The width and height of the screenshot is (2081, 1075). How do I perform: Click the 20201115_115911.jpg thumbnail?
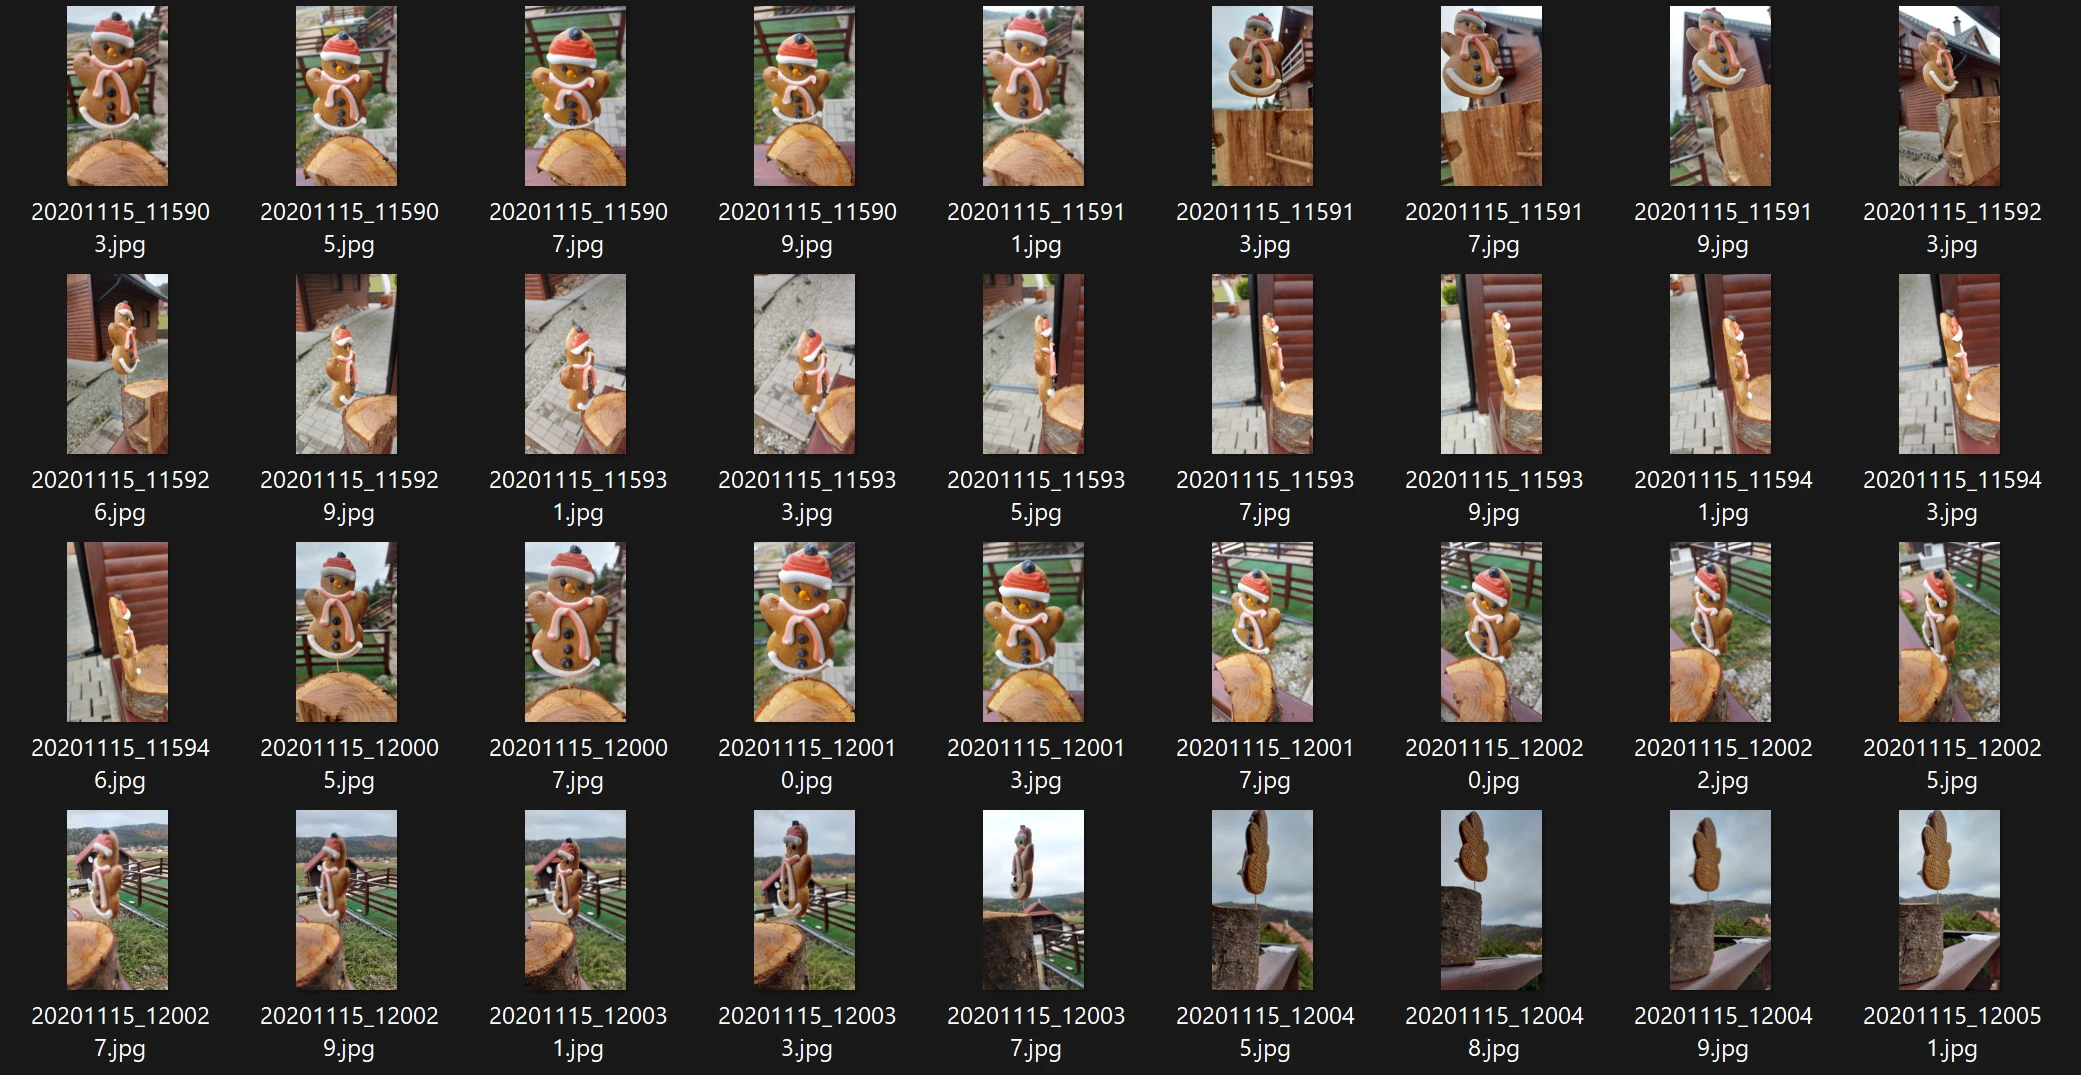pyautogui.click(x=1033, y=96)
